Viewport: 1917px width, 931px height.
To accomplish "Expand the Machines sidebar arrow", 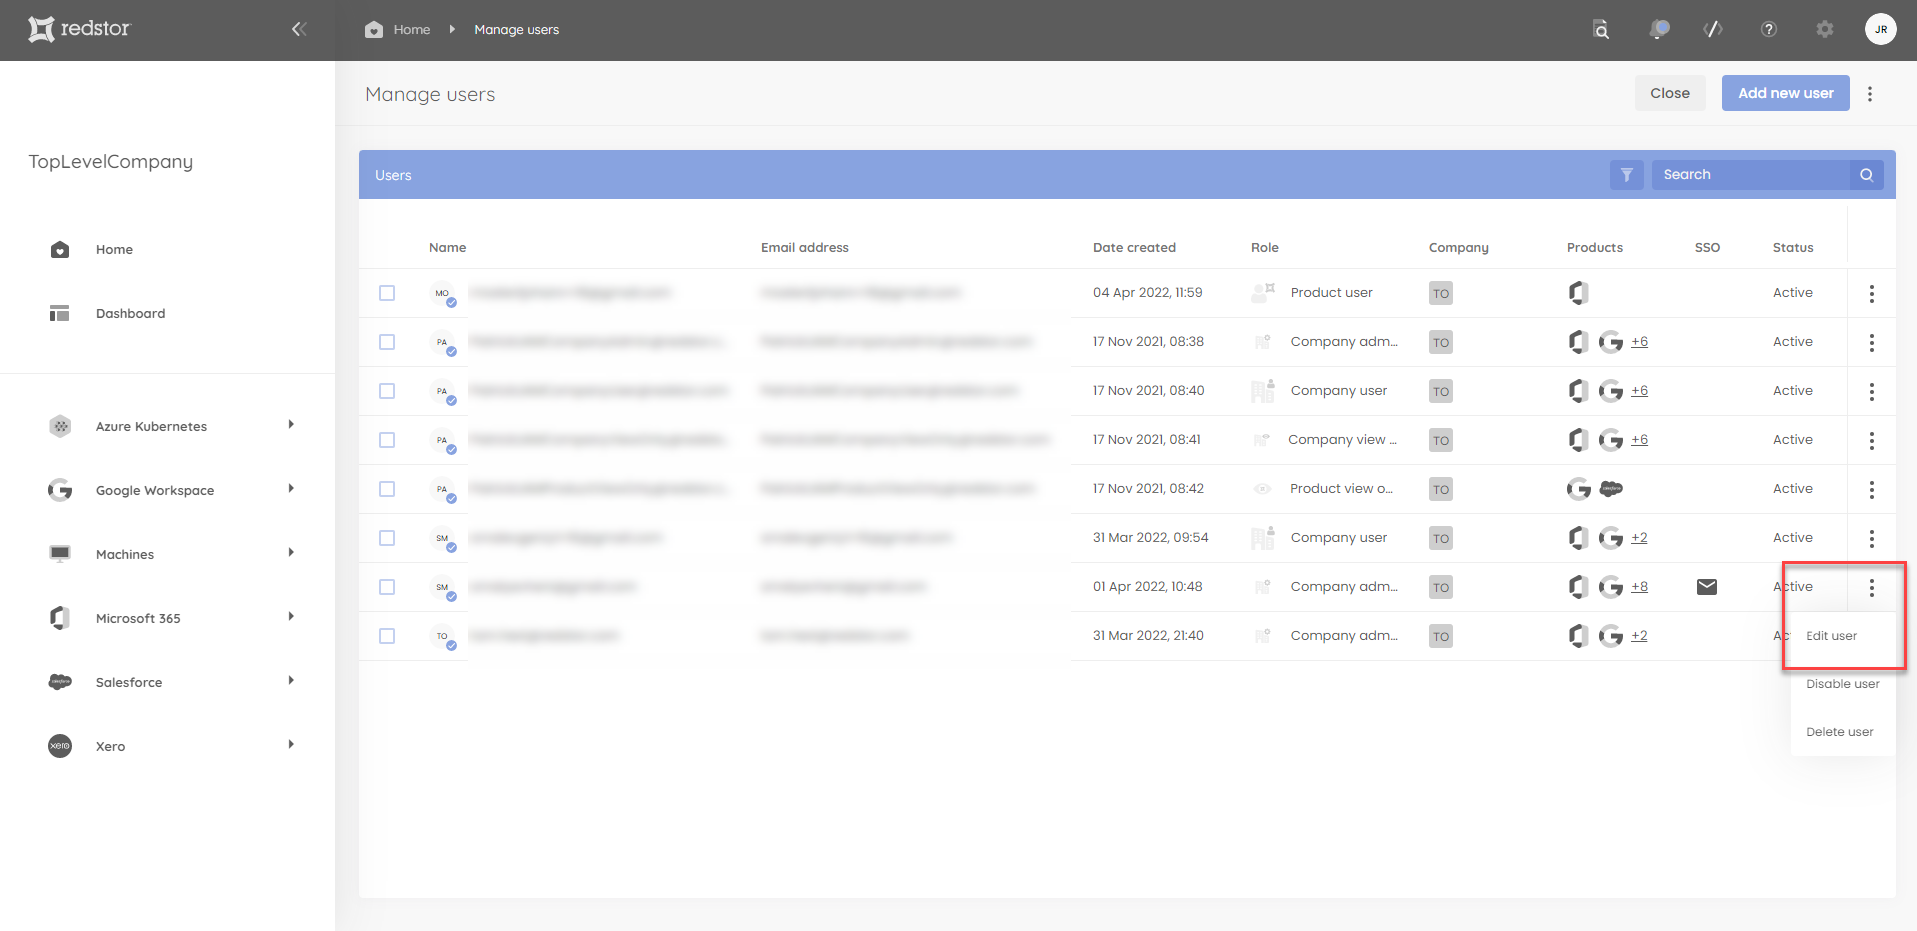I will [x=291, y=553].
